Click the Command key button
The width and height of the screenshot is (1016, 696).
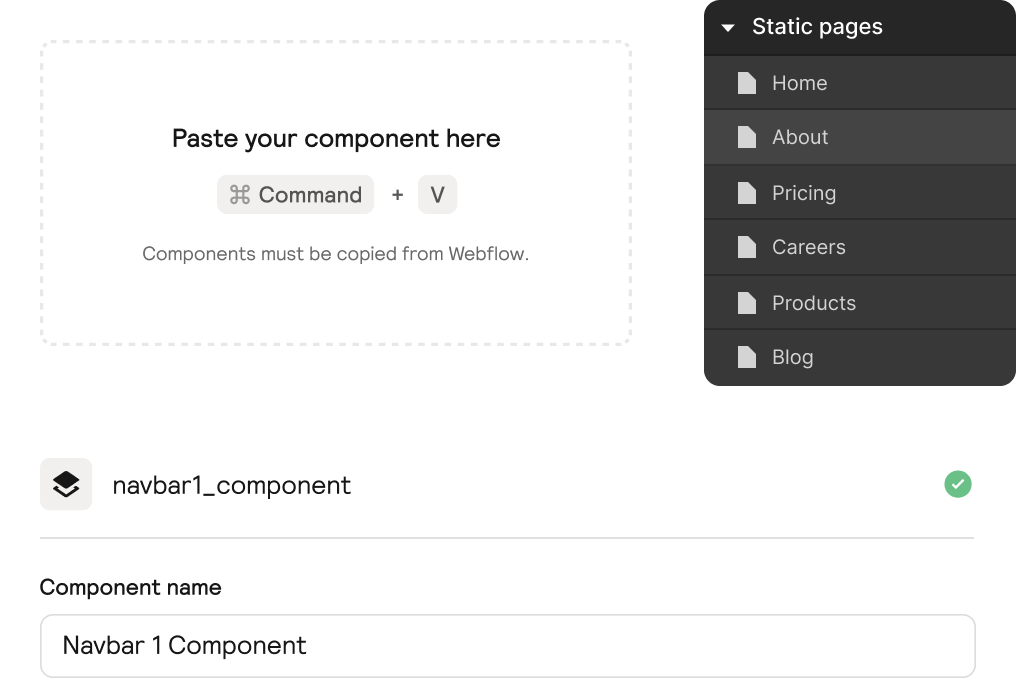point(295,194)
